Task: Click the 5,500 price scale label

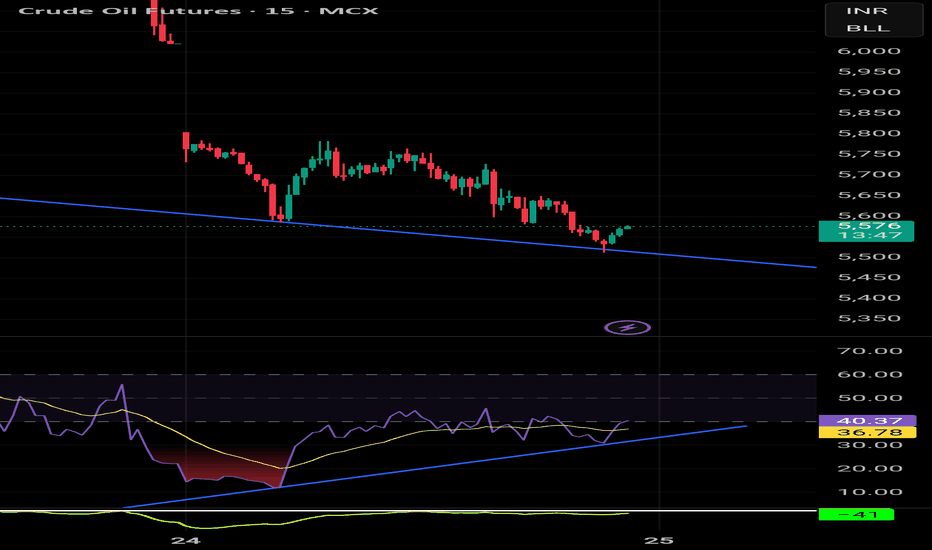Action: pyautogui.click(x=869, y=257)
